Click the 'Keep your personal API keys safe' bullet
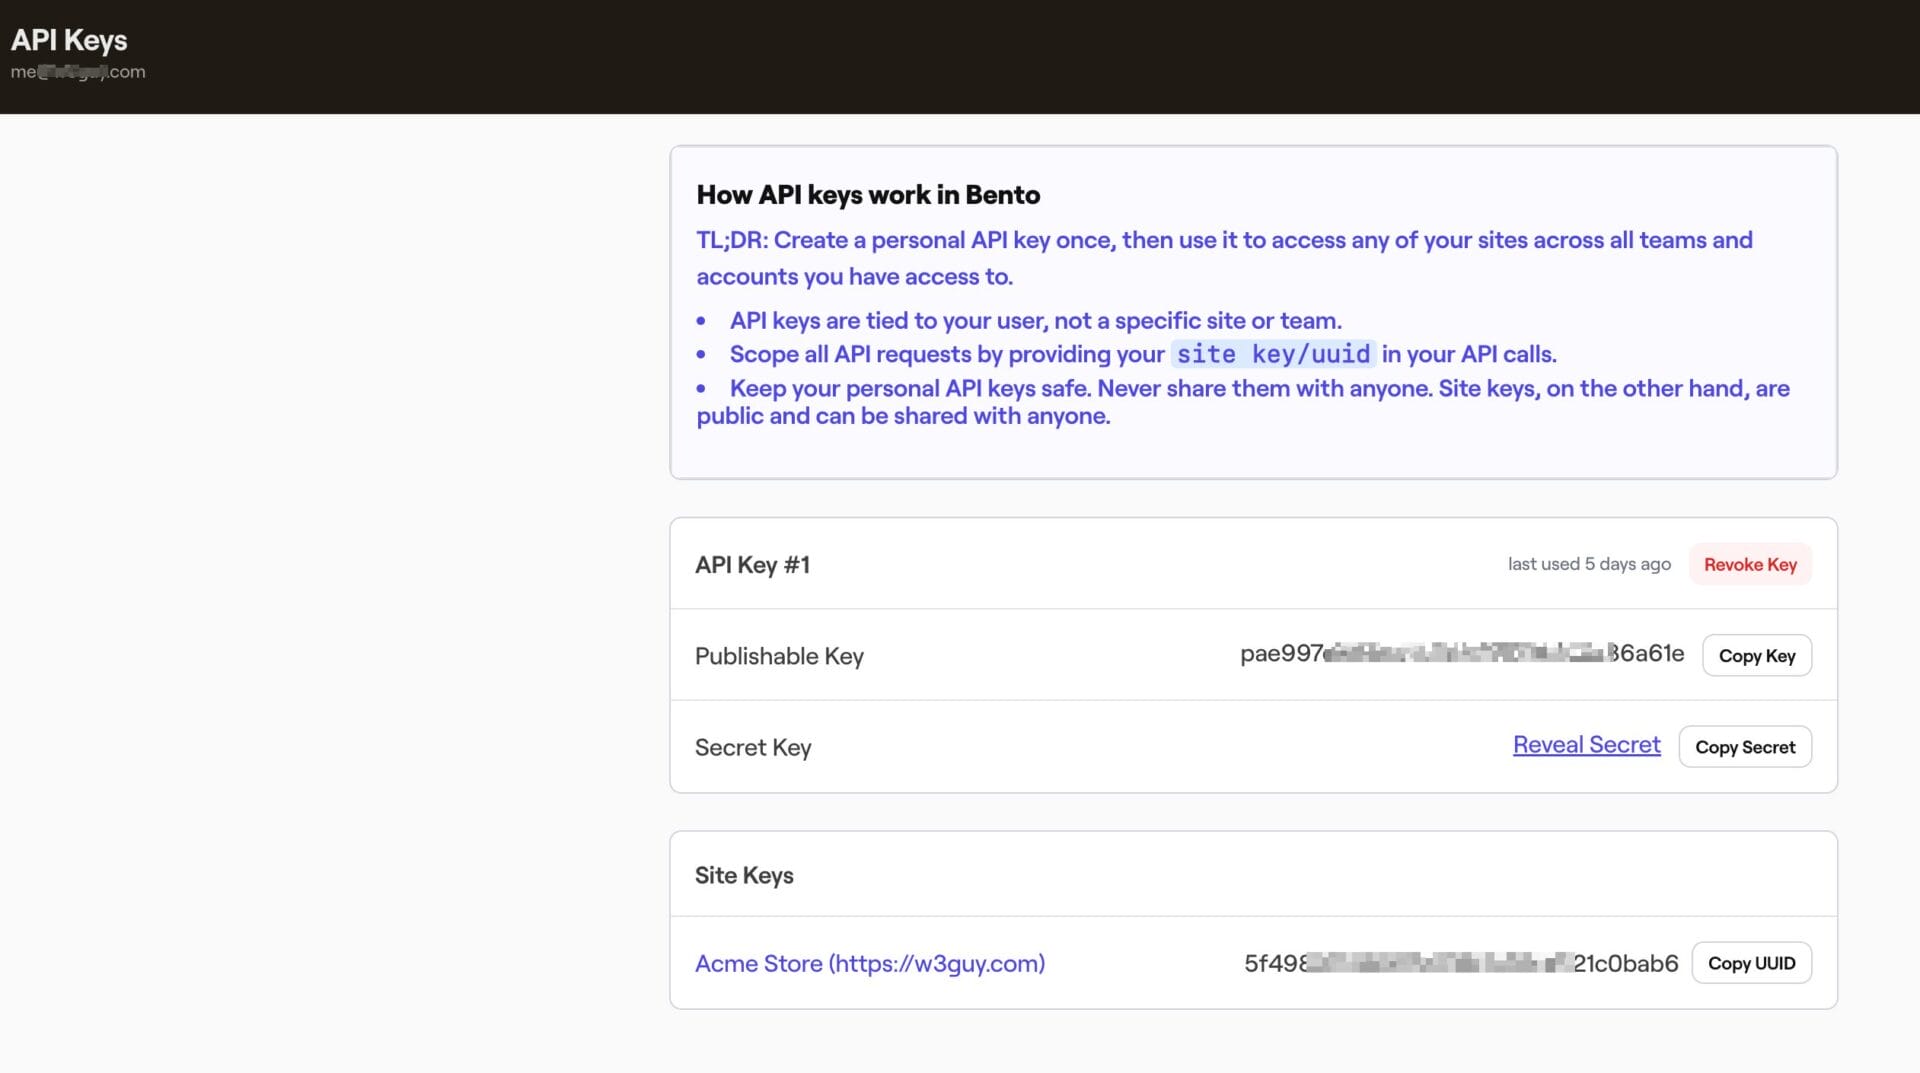 click(1242, 402)
